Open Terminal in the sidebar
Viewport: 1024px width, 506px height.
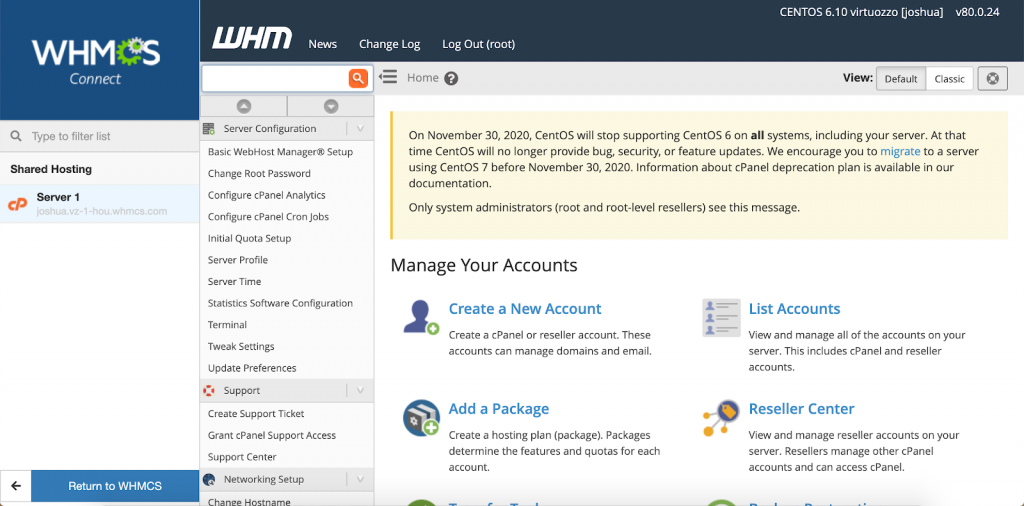(227, 324)
